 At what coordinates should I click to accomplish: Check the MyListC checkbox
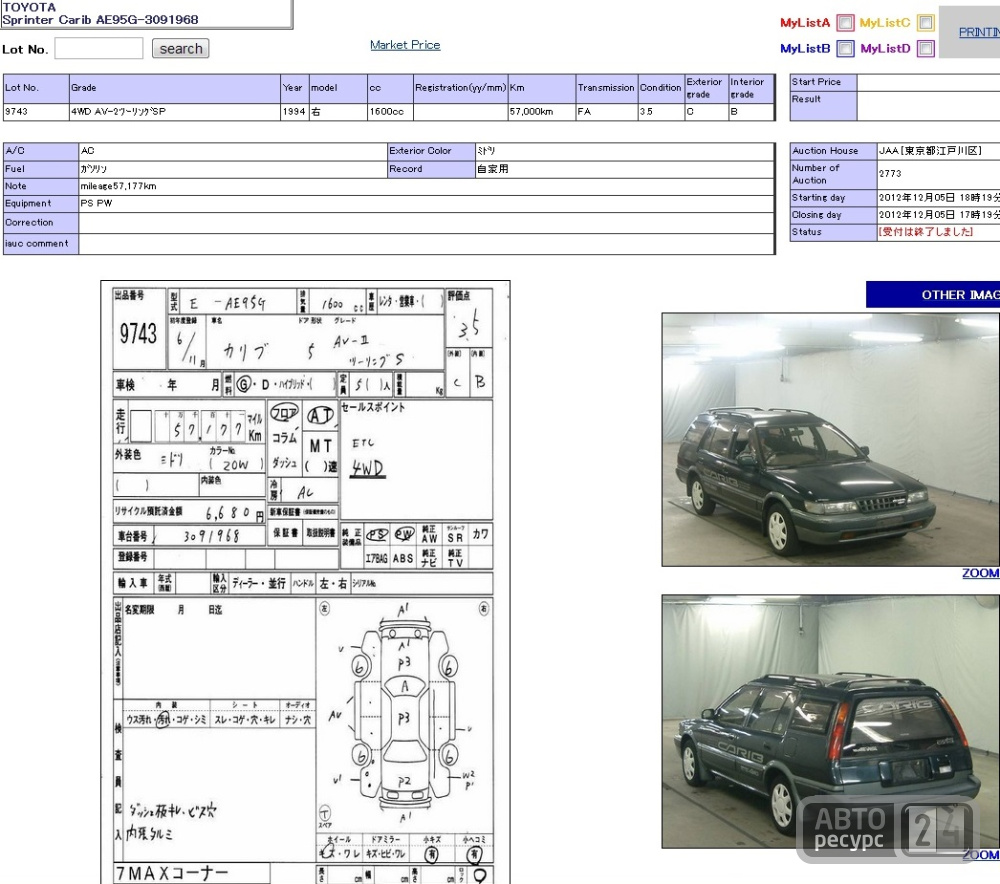[925, 23]
